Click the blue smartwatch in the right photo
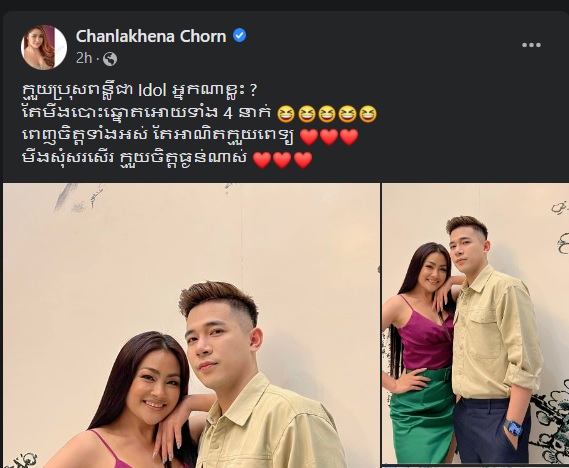 click(x=513, y=428)
